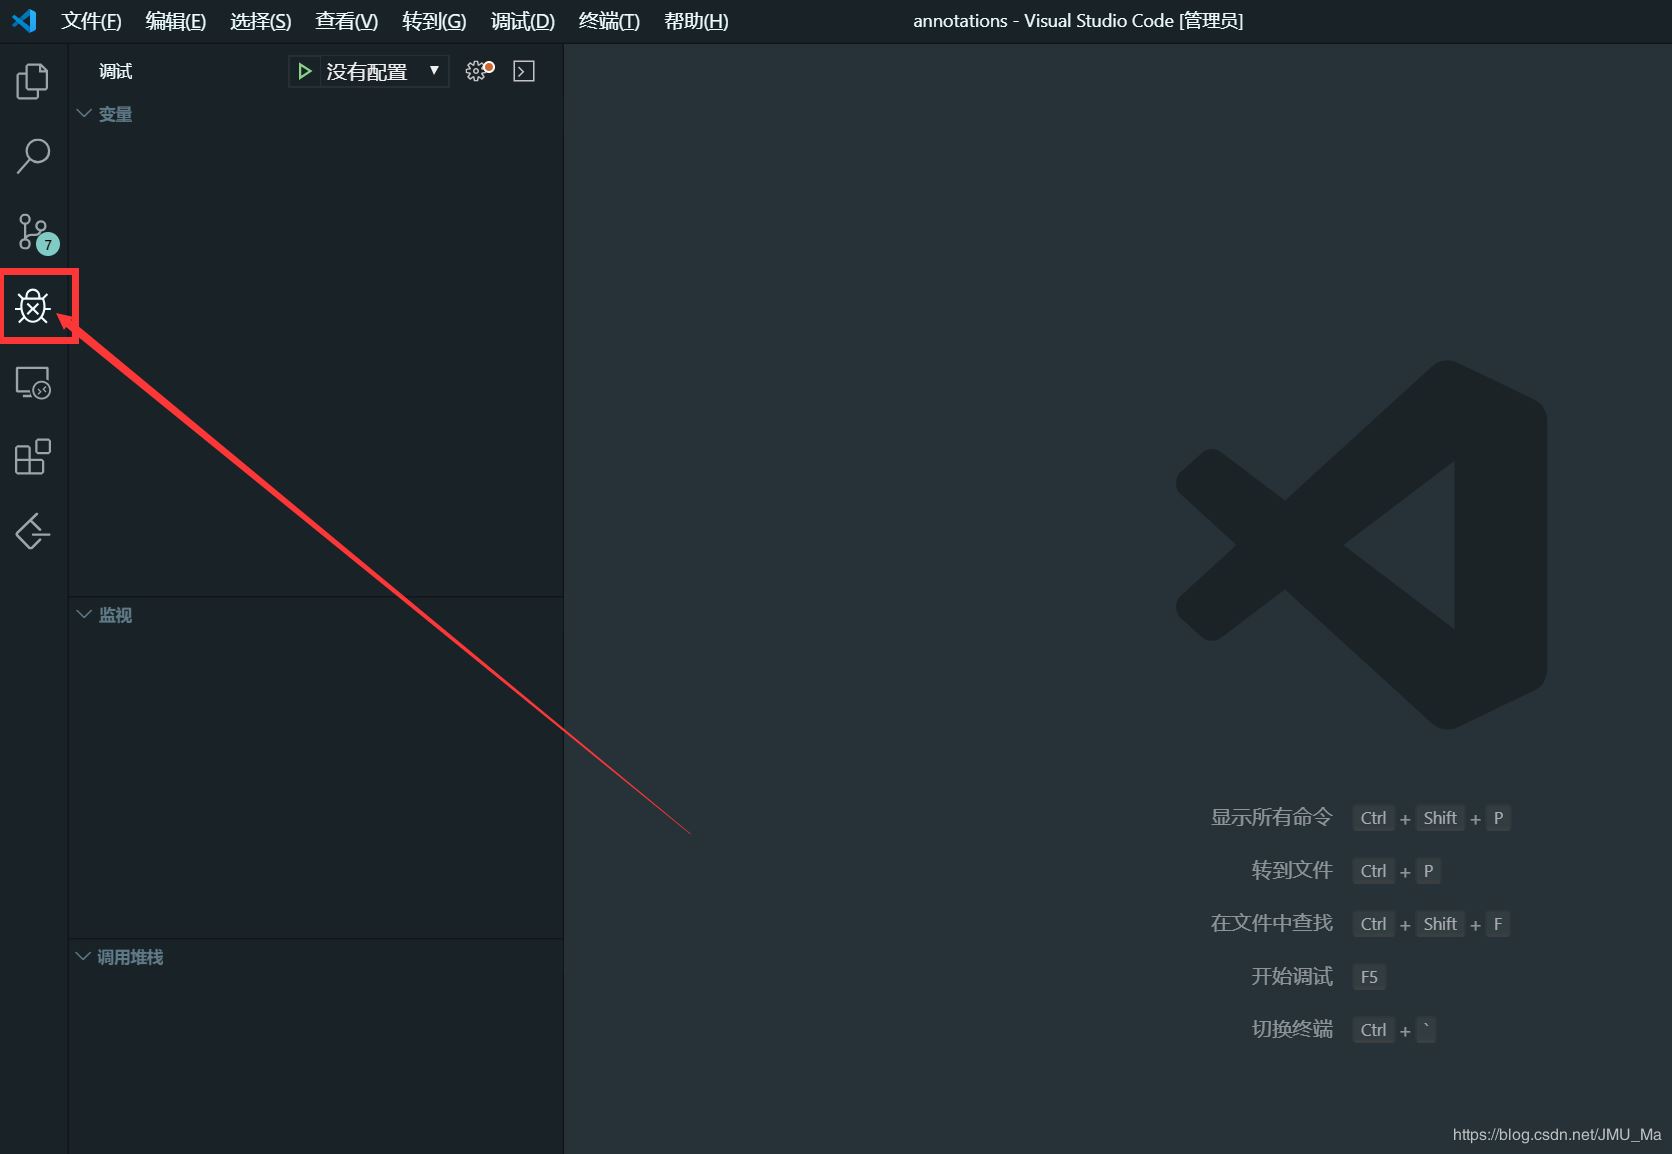Open the Extensions view

tap(33, 457)
